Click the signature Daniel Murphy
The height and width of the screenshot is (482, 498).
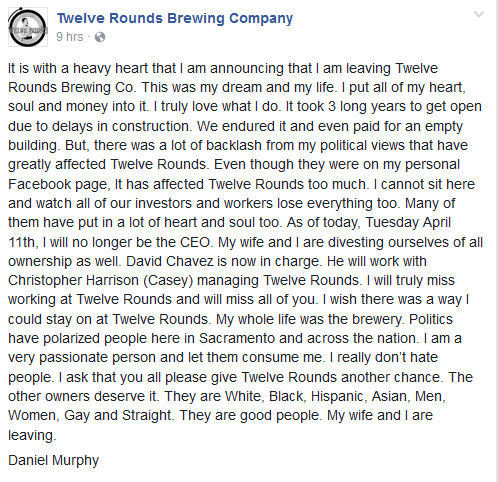coord(53,460)
